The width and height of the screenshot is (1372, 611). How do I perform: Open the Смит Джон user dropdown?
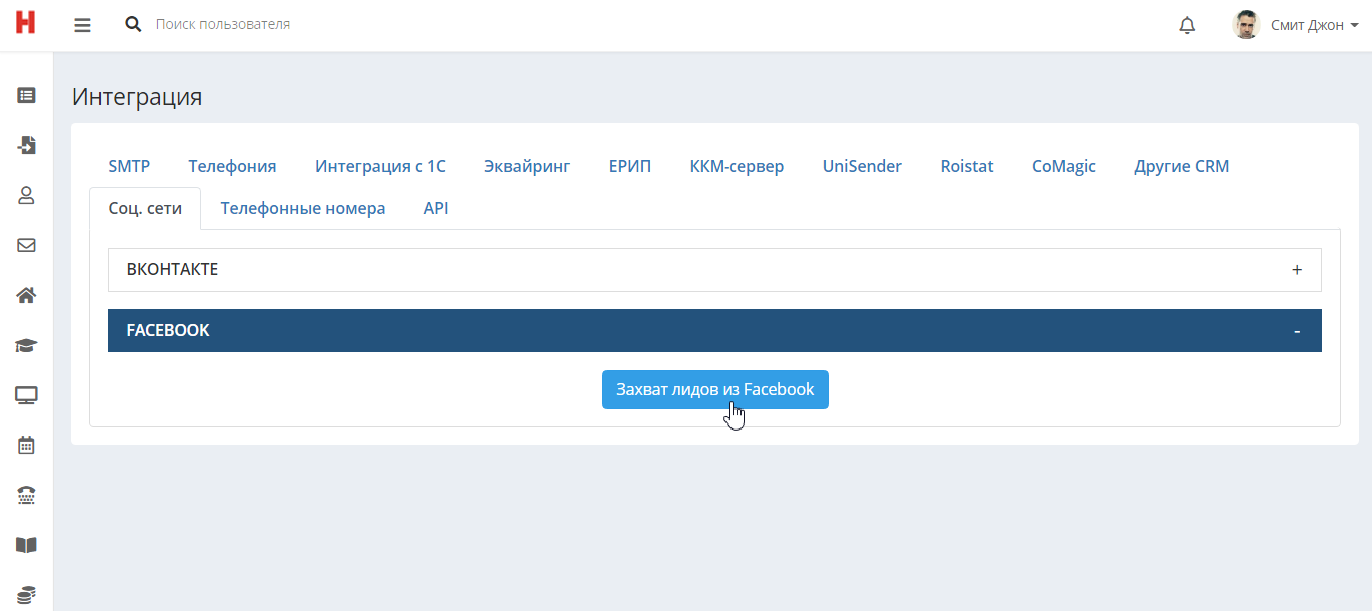click(x=1314, y=25)
